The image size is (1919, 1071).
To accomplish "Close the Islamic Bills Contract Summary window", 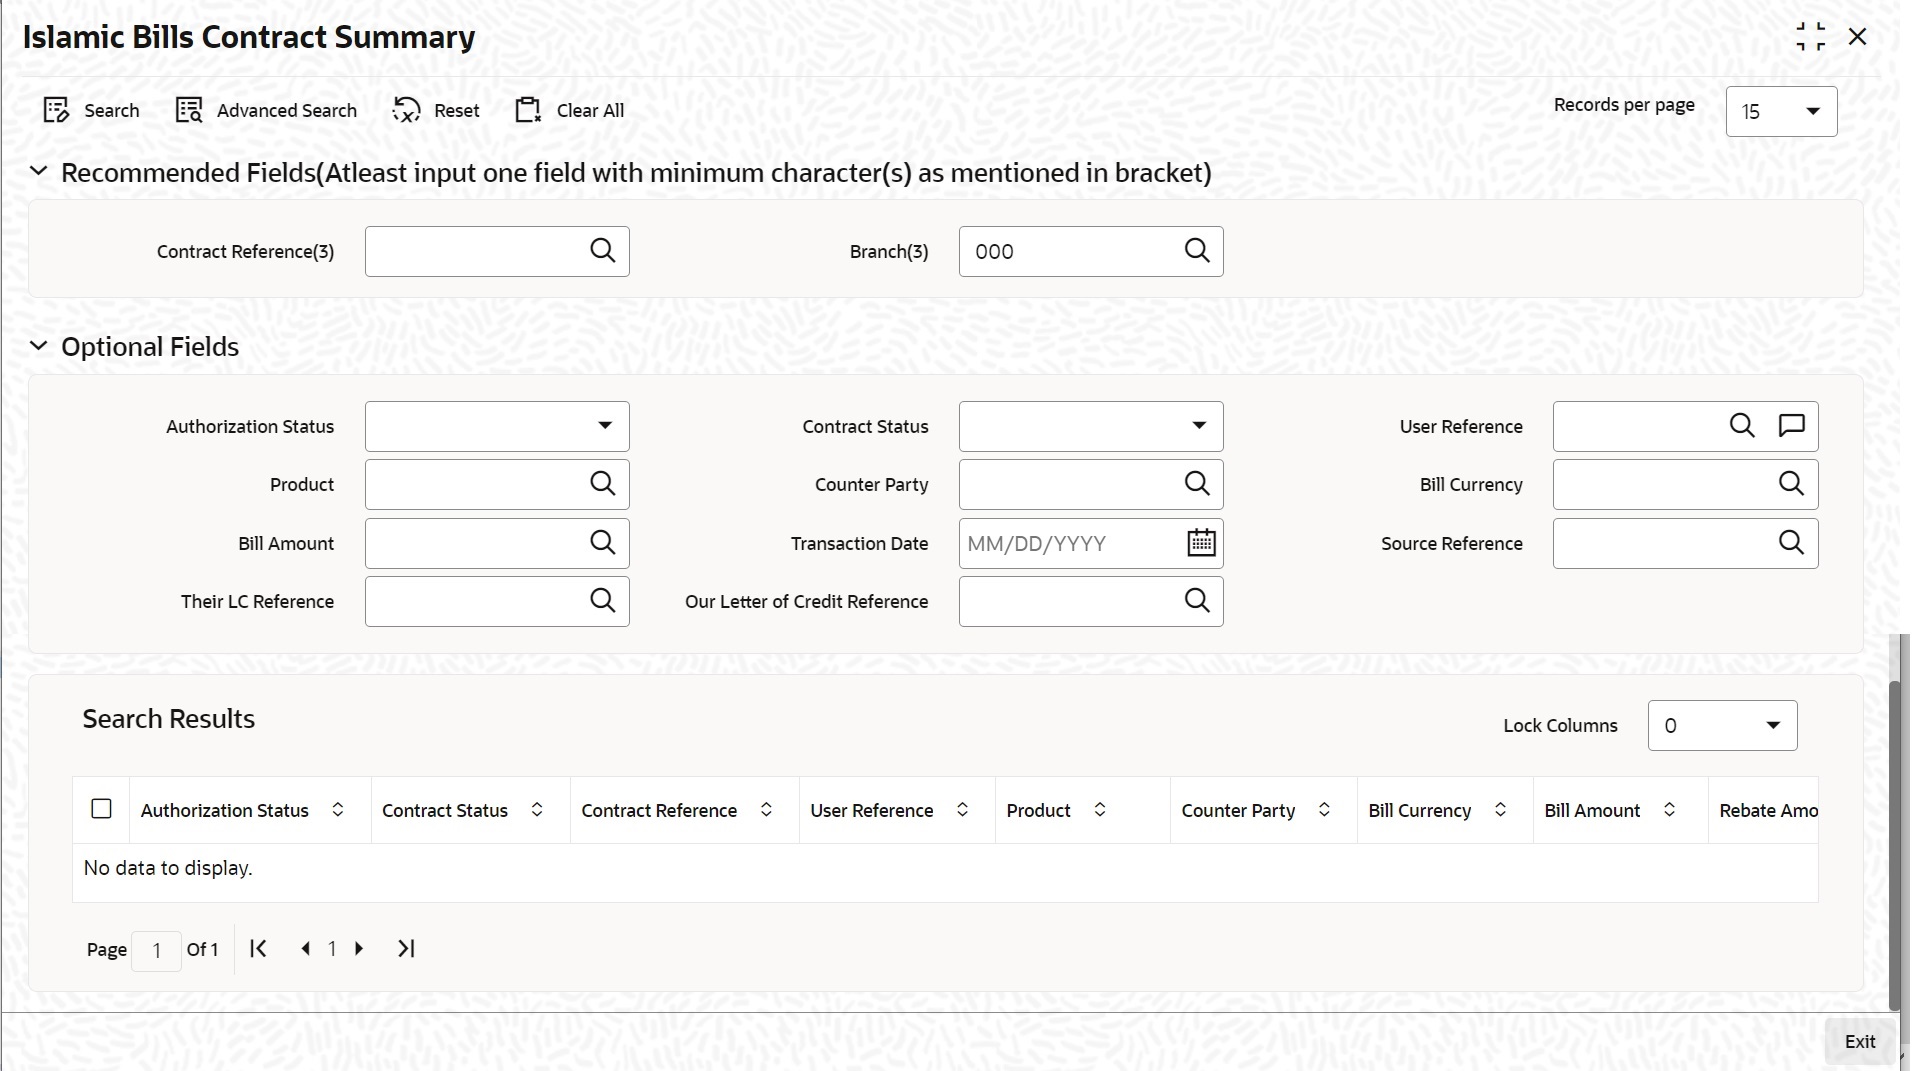I will coord(1858,37).
